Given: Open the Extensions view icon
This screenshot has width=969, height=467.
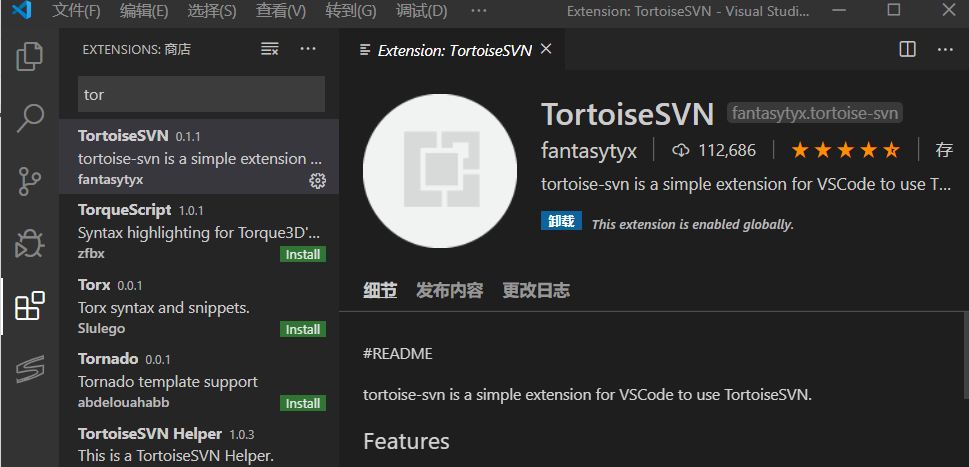Looking at the screenshot, I should pos(30,306).
